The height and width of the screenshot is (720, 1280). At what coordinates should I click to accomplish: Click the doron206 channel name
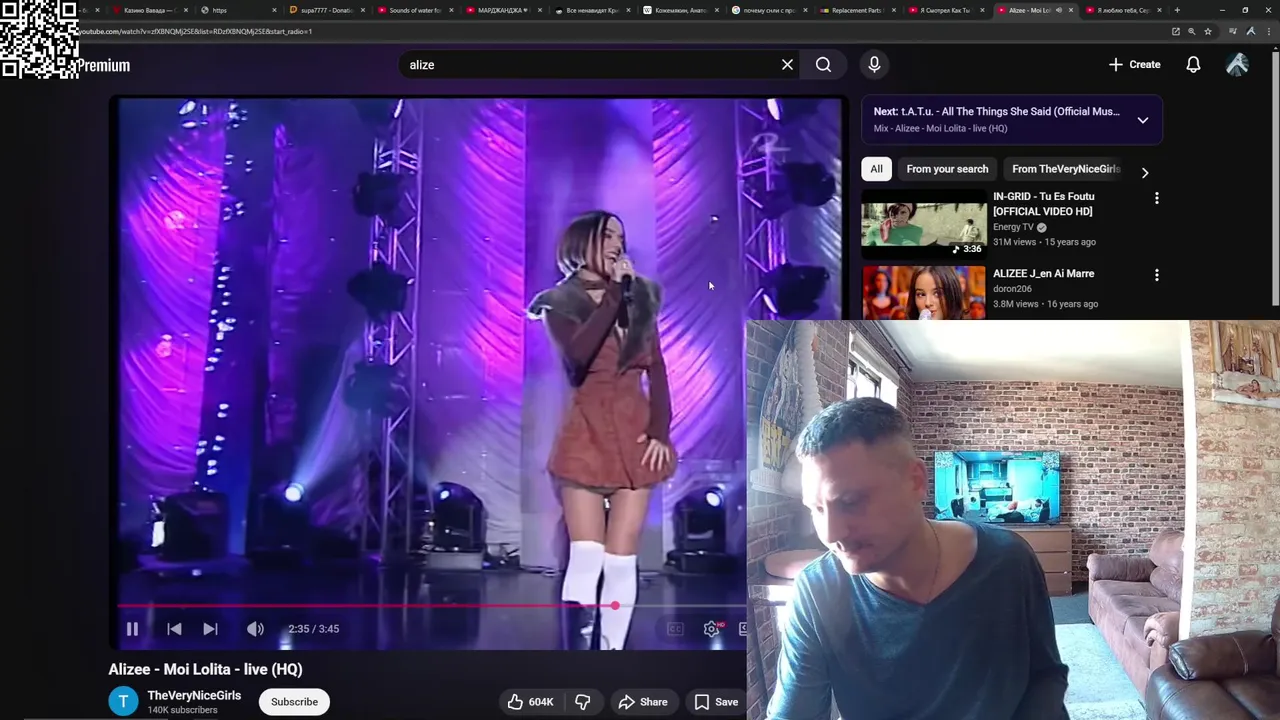[x=1012, y=289]
